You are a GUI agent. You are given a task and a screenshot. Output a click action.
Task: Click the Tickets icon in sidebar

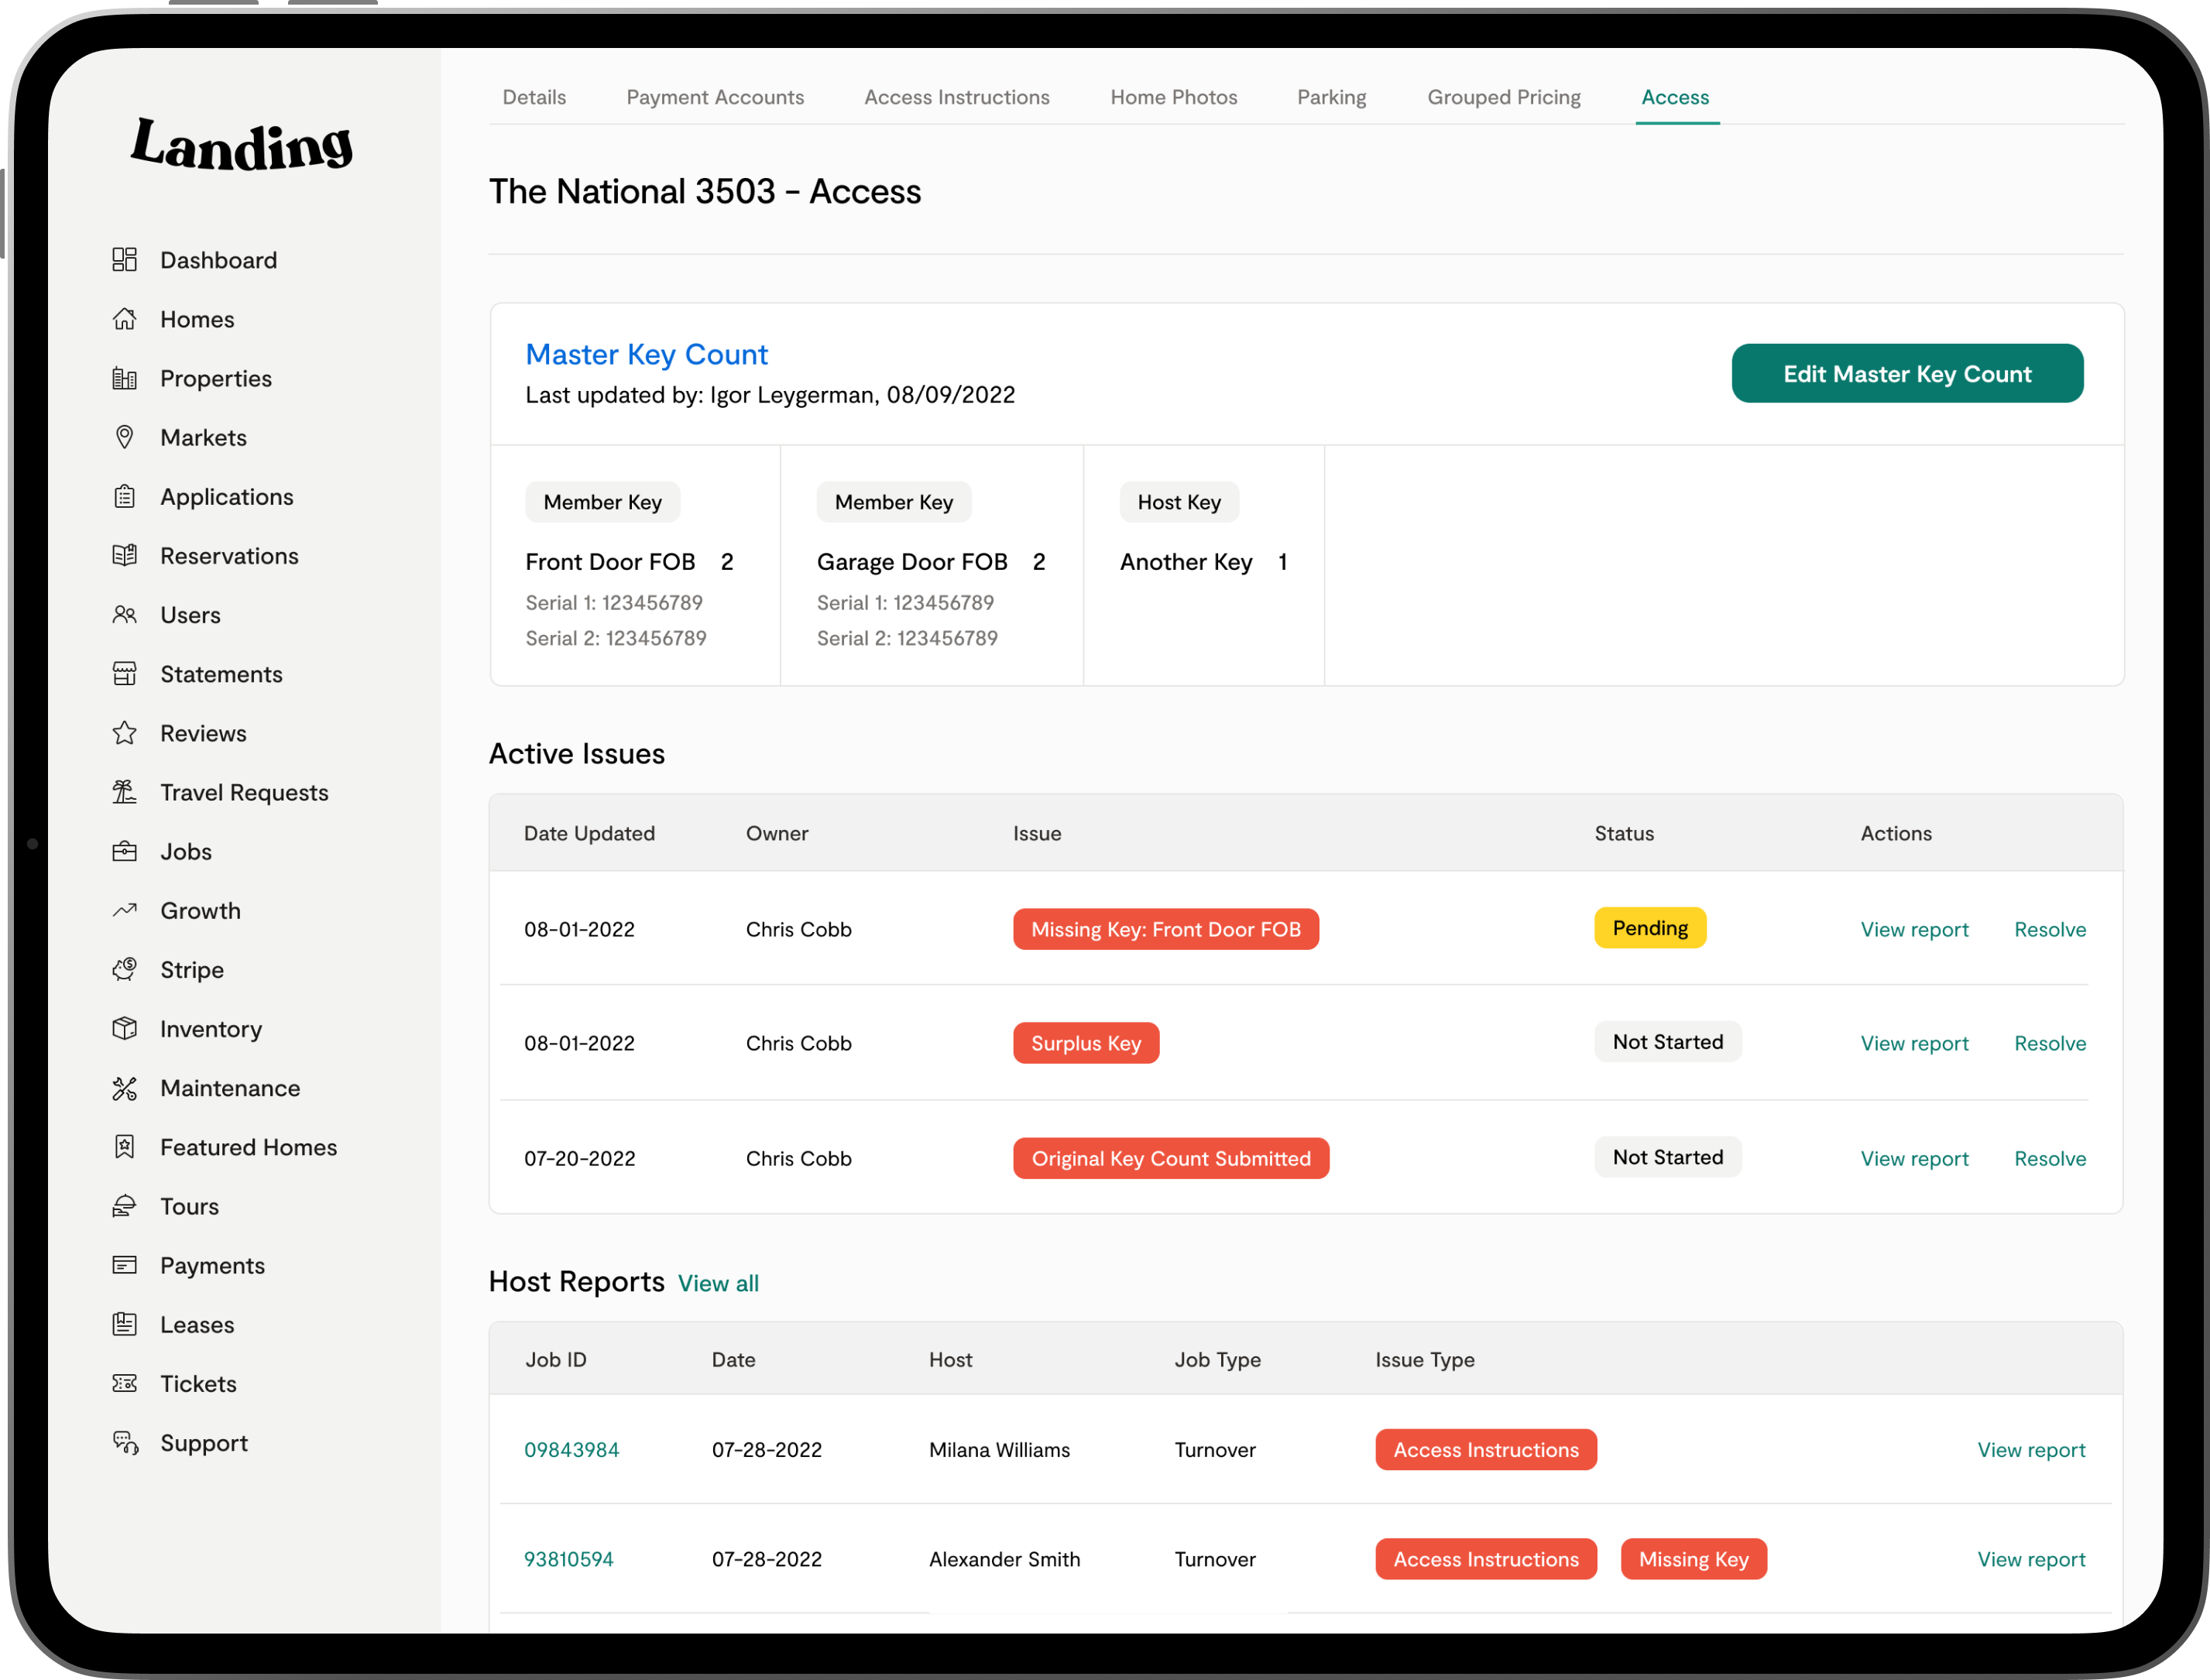tap(124, 1383)
